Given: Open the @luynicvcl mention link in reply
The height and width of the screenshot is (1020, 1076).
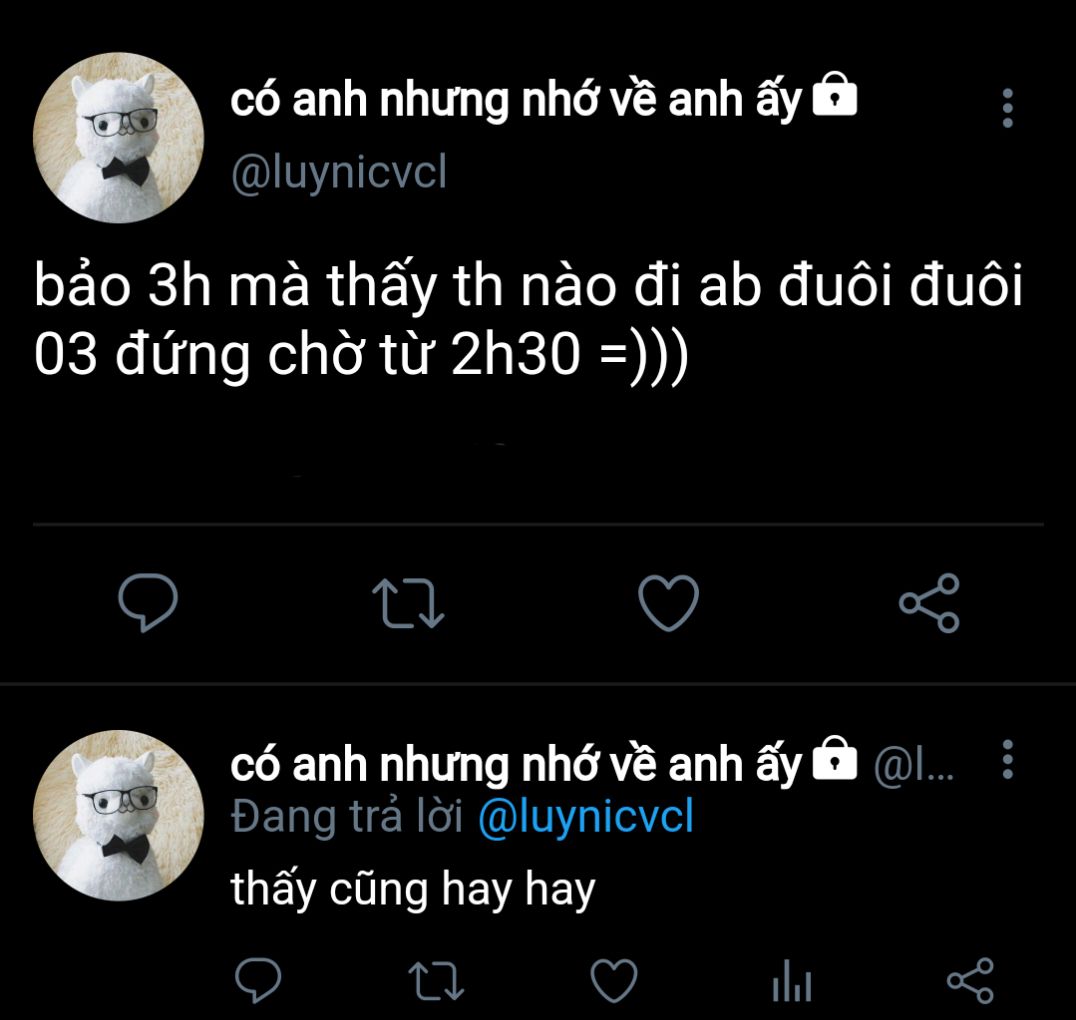Looking at the screenshot, I should pos(585,817).
